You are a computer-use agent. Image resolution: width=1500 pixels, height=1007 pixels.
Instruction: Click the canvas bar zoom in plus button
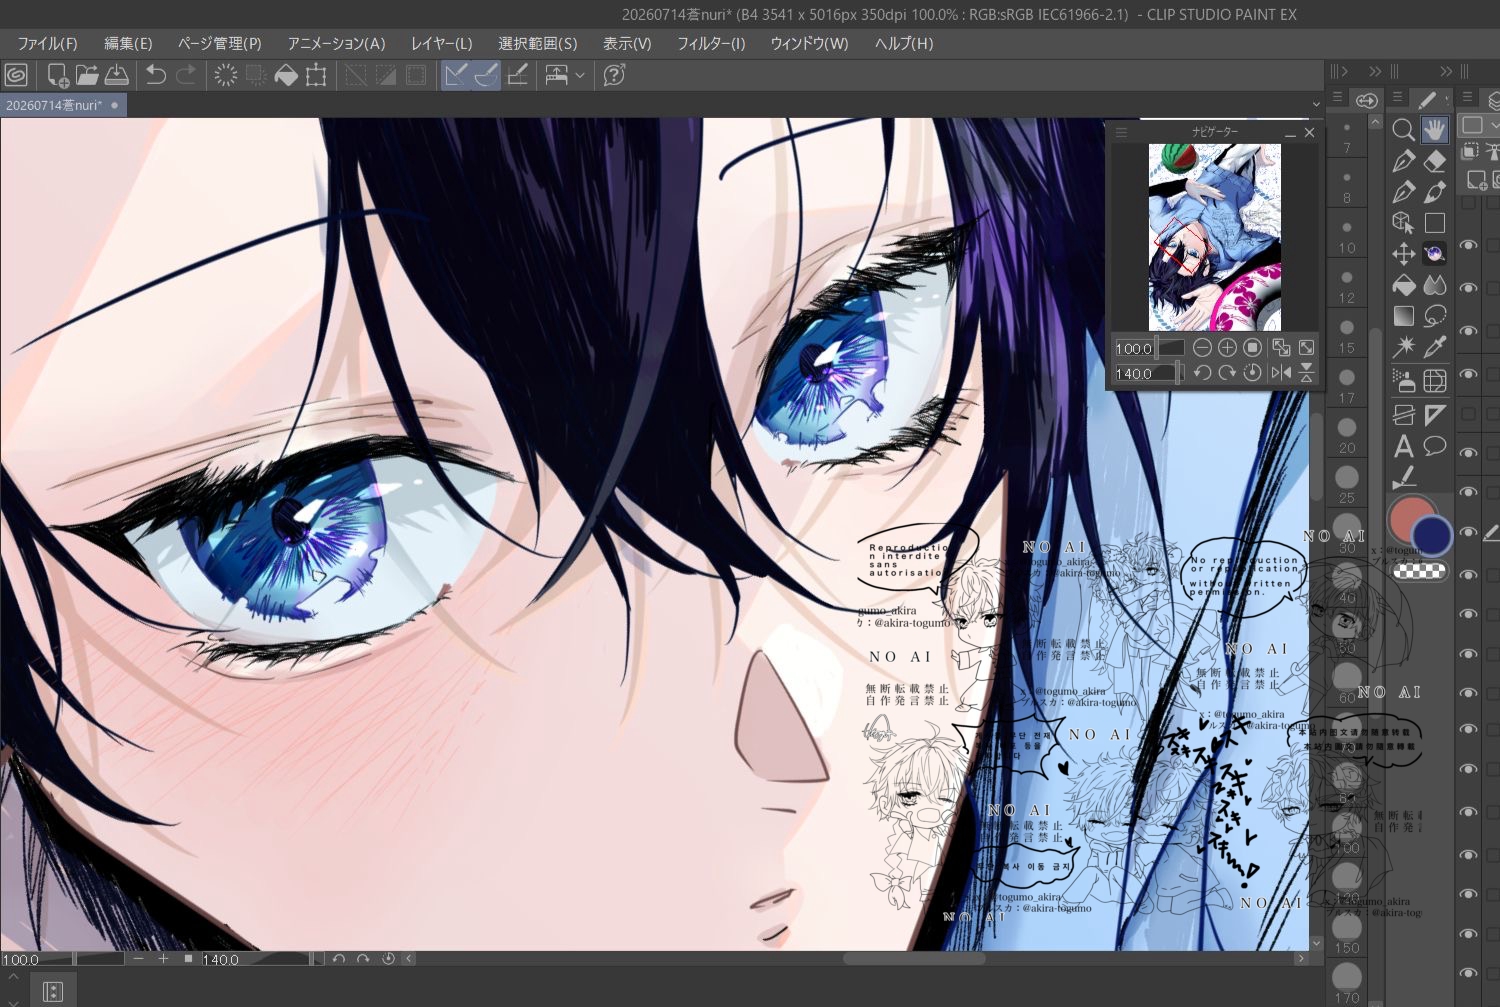163,958
